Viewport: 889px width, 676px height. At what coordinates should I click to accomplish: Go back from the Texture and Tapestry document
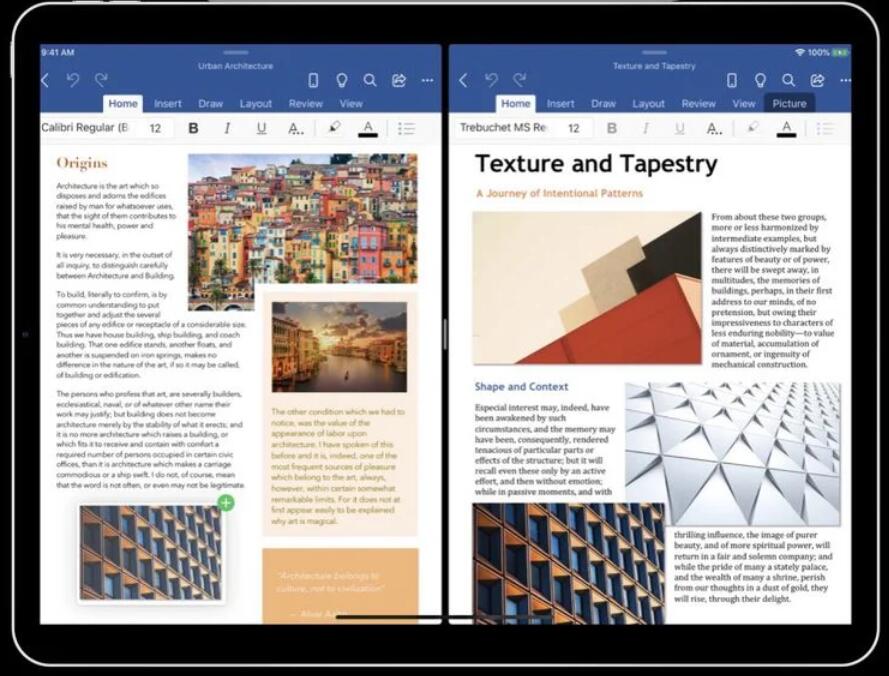(x=464, y=80)
